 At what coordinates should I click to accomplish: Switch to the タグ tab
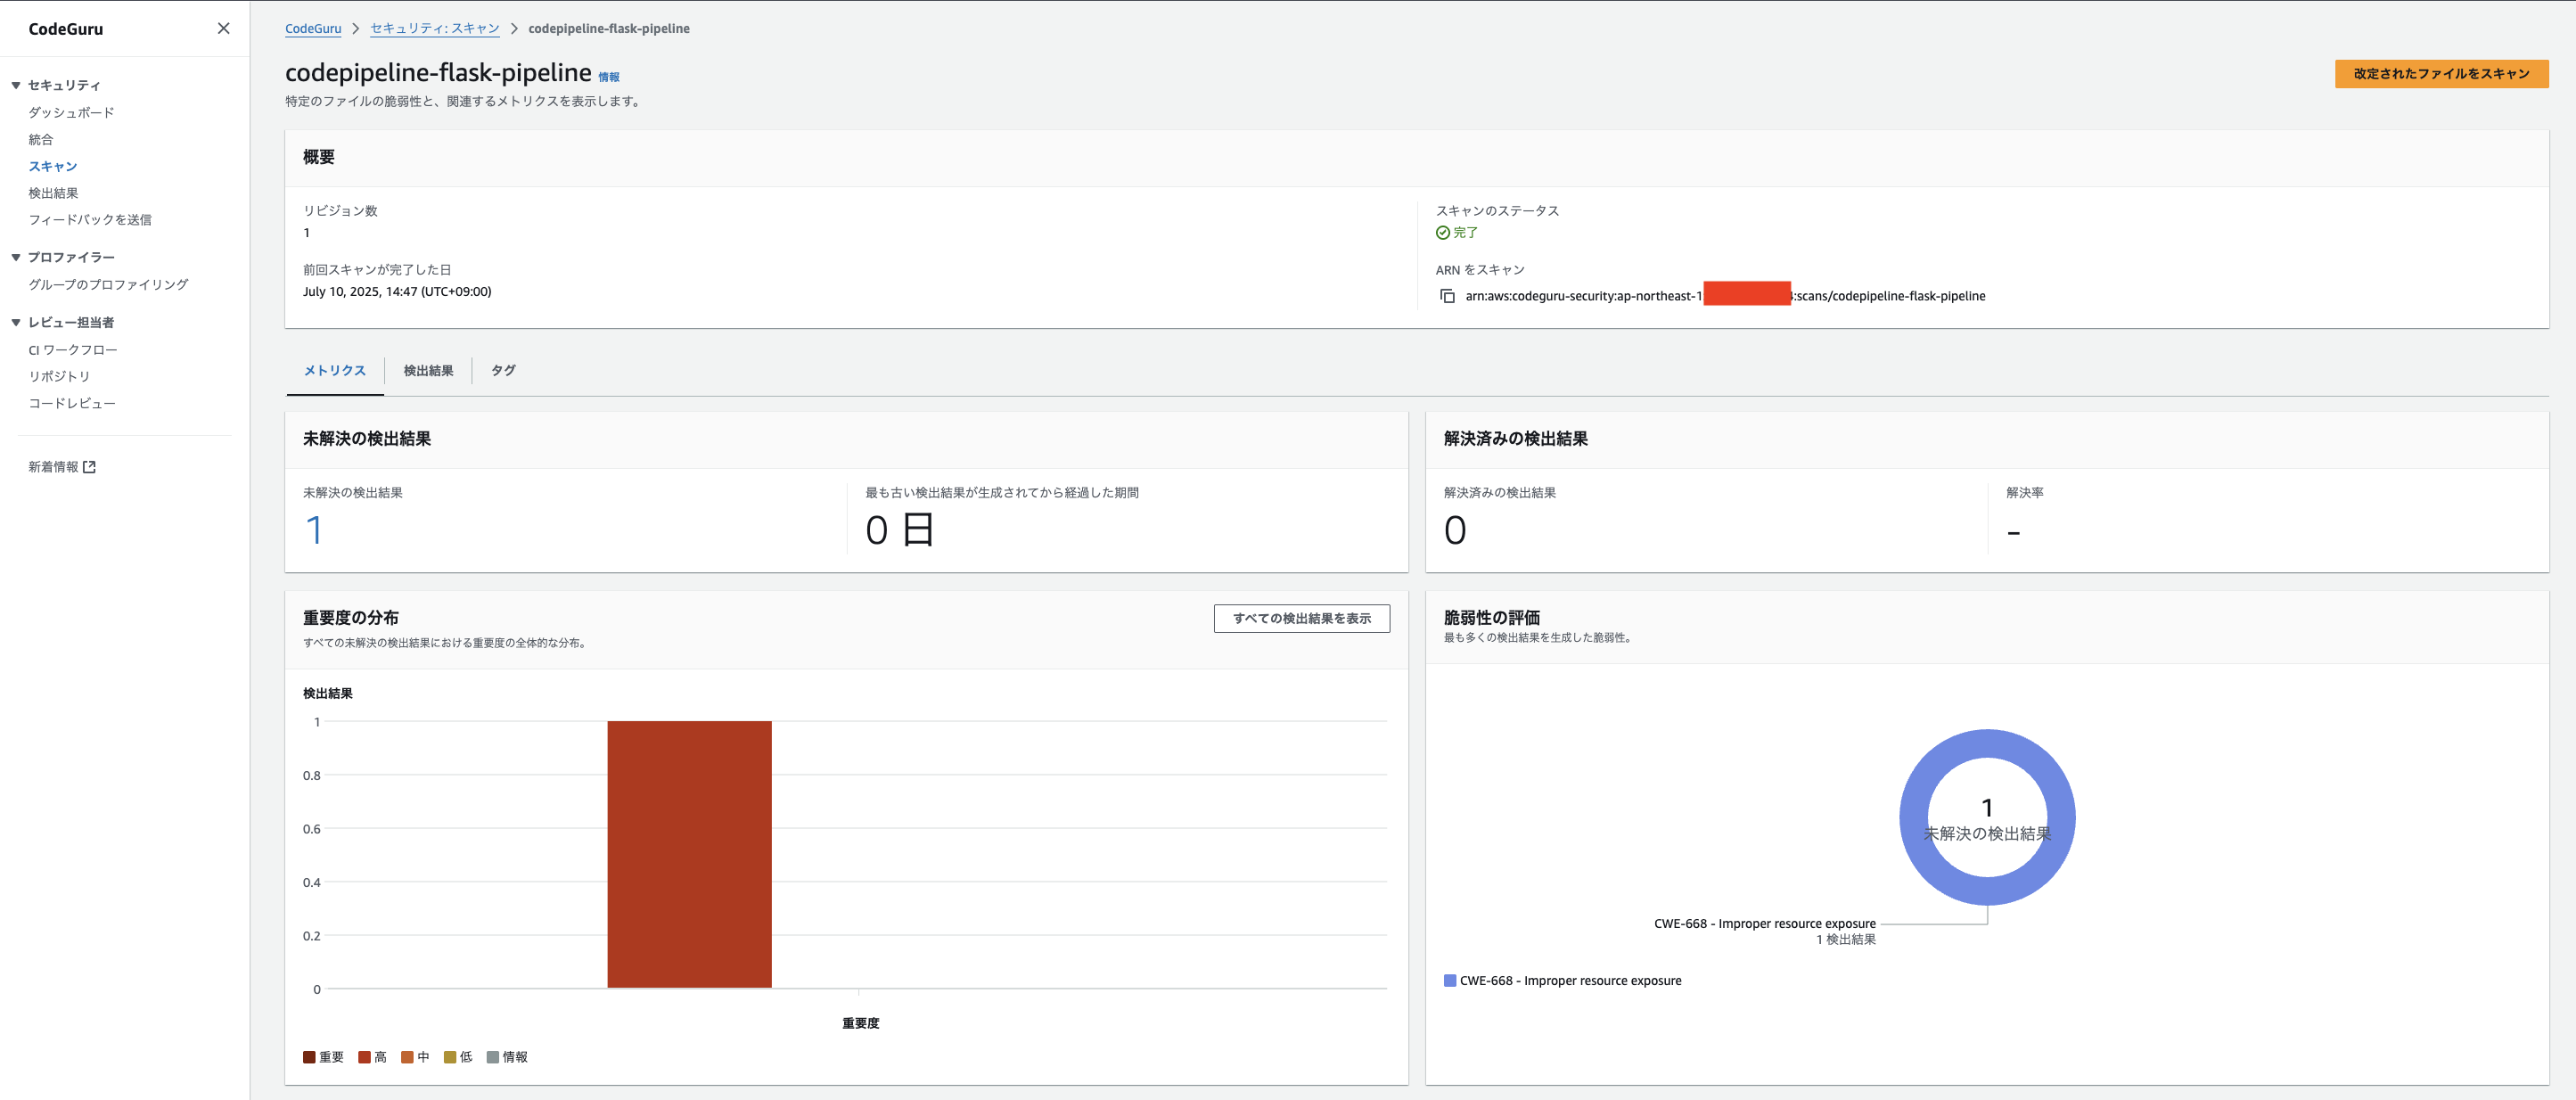[x=503, y=370]
